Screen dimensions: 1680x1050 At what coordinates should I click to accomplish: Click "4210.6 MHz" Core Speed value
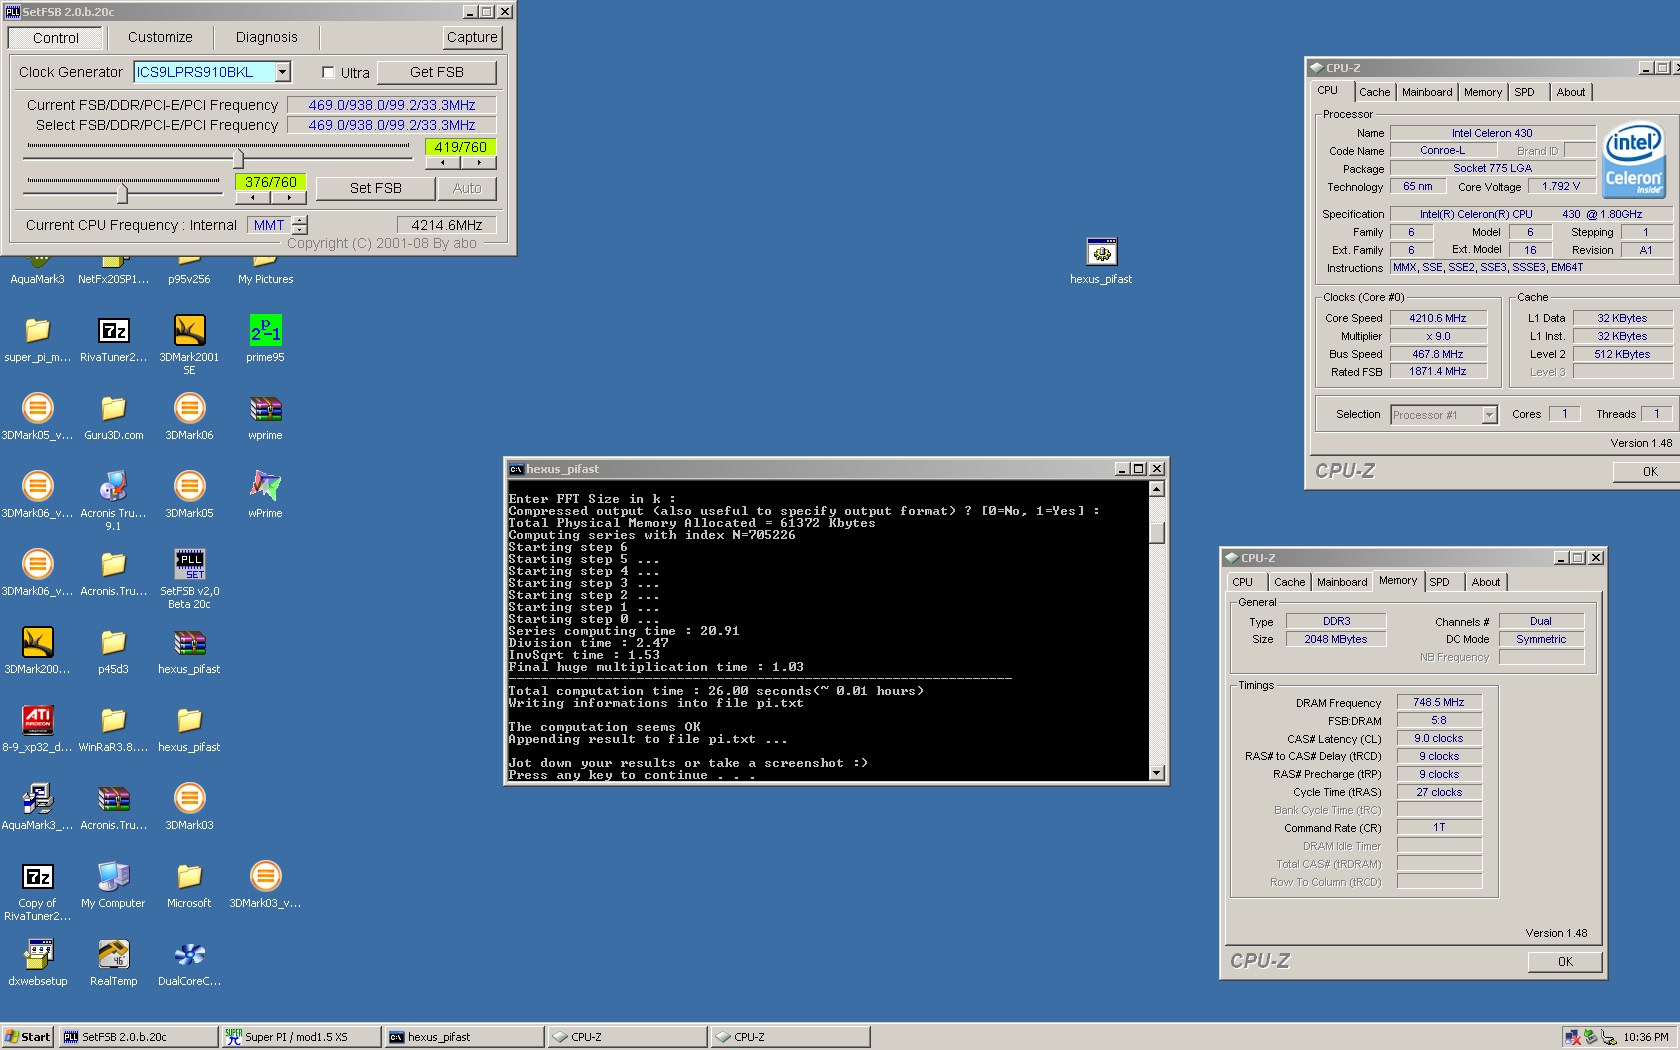(1437, 318)
